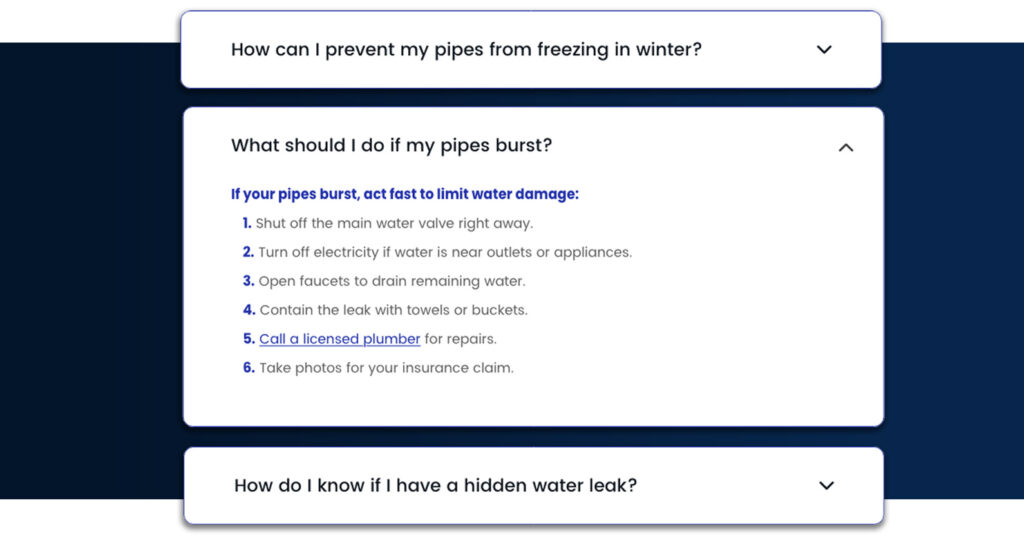The height and width of the screenshot is (538, 1024).
Task: Click the blue number 3 list marker
Action: (248, 281)
